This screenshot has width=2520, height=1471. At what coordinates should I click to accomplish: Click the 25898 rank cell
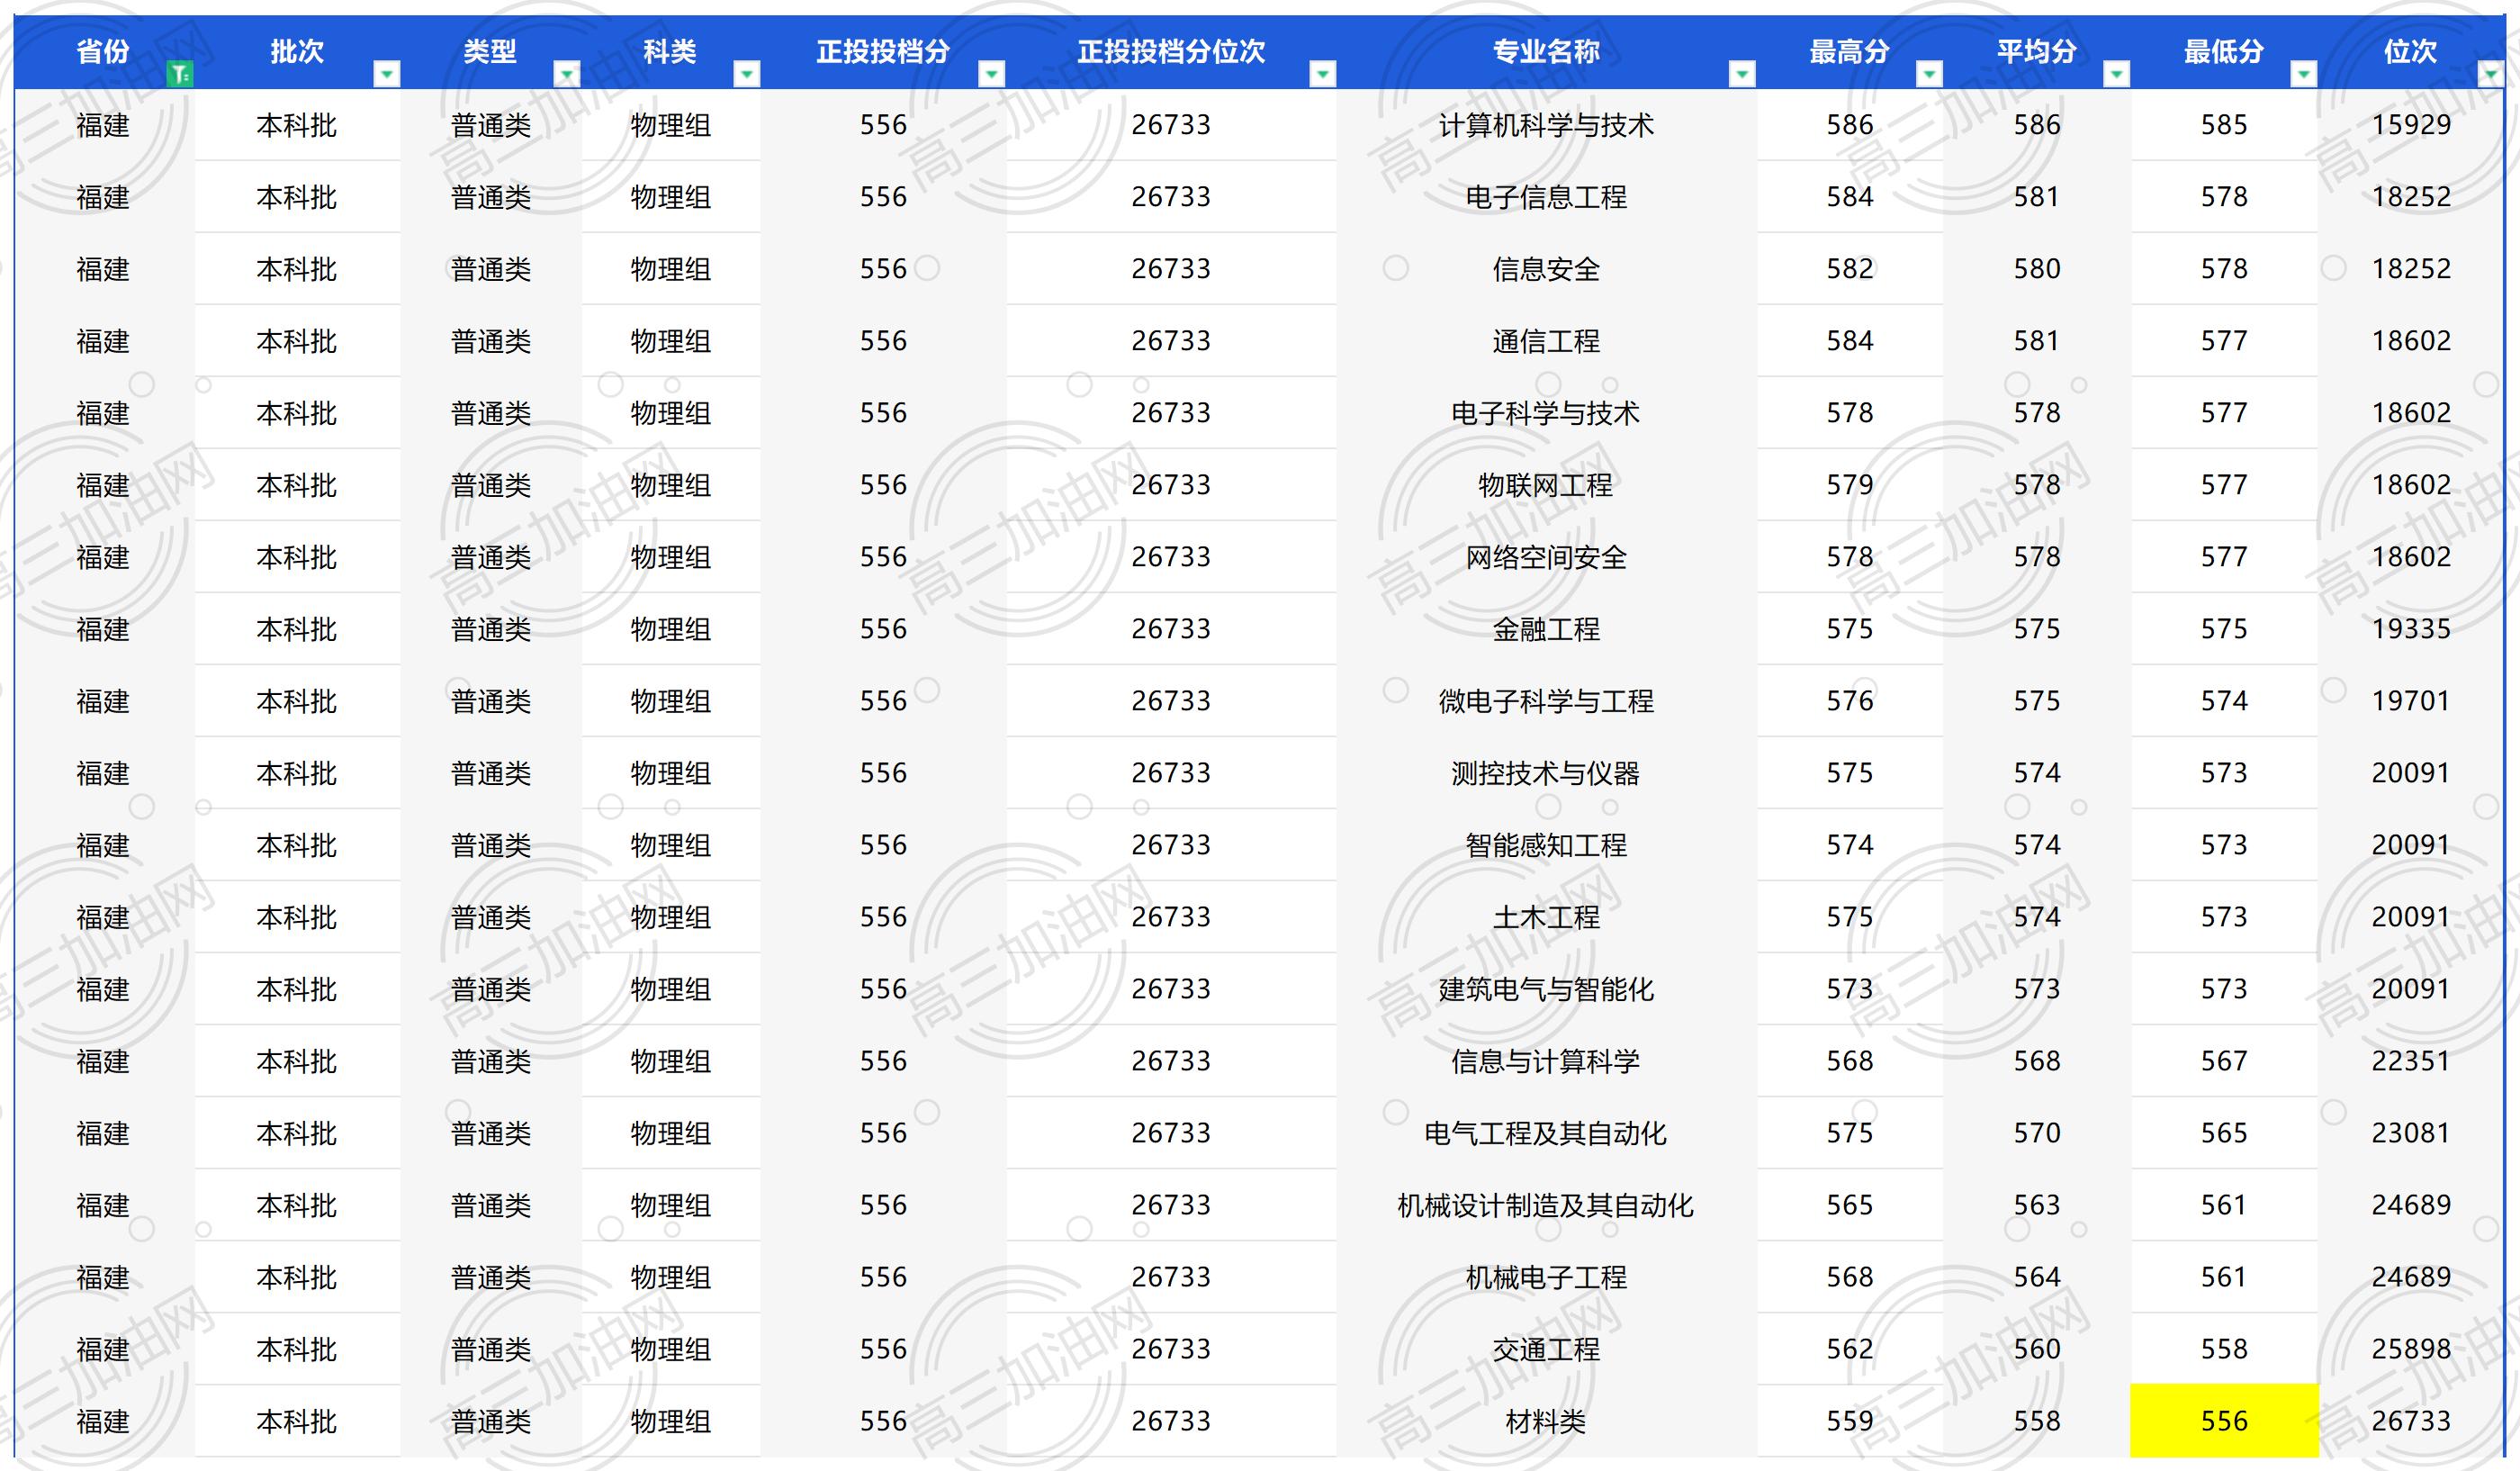click(x=2411, y=1349)
